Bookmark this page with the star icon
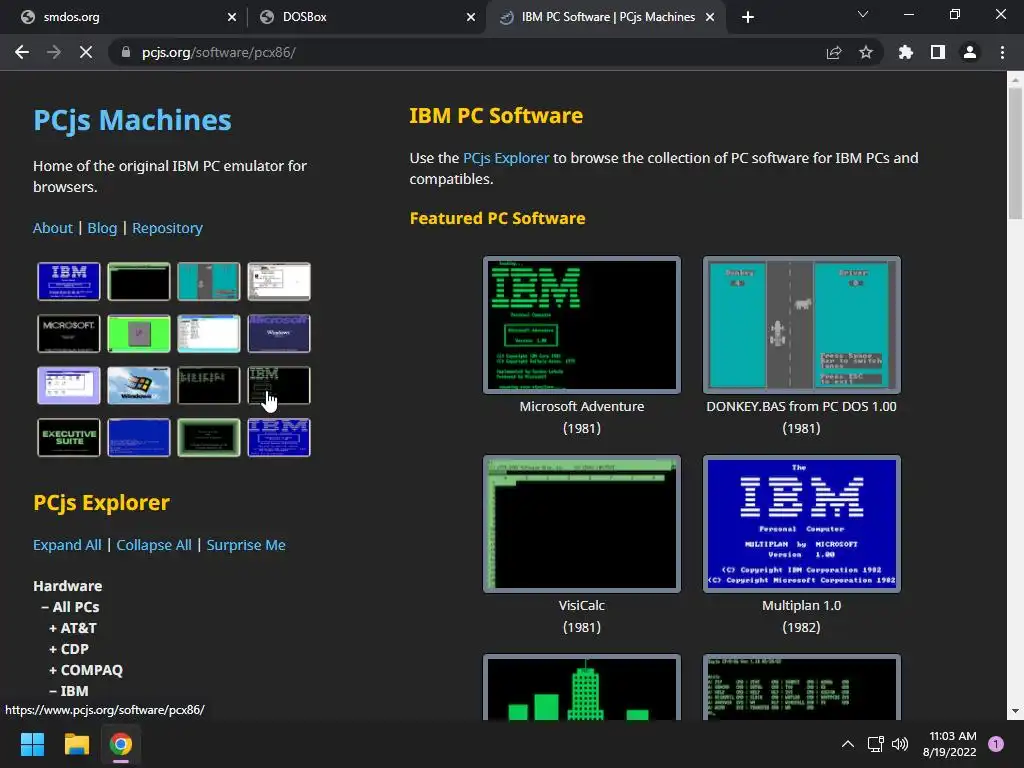 click(866, 52)
